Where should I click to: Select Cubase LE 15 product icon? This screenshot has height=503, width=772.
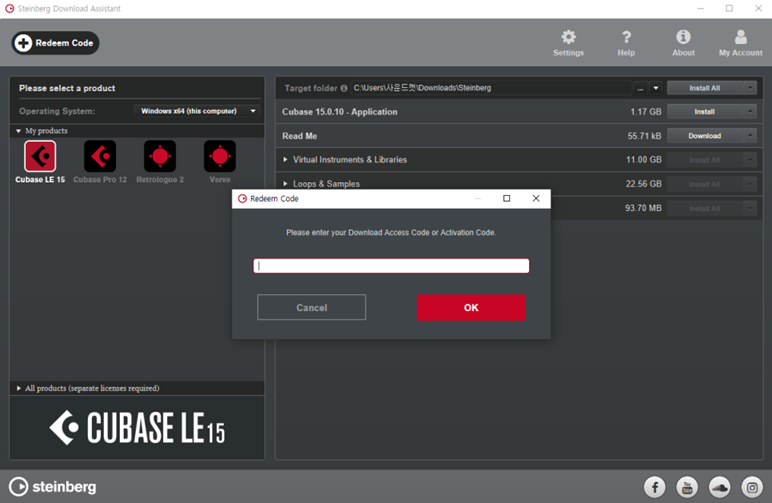(40, 157)
